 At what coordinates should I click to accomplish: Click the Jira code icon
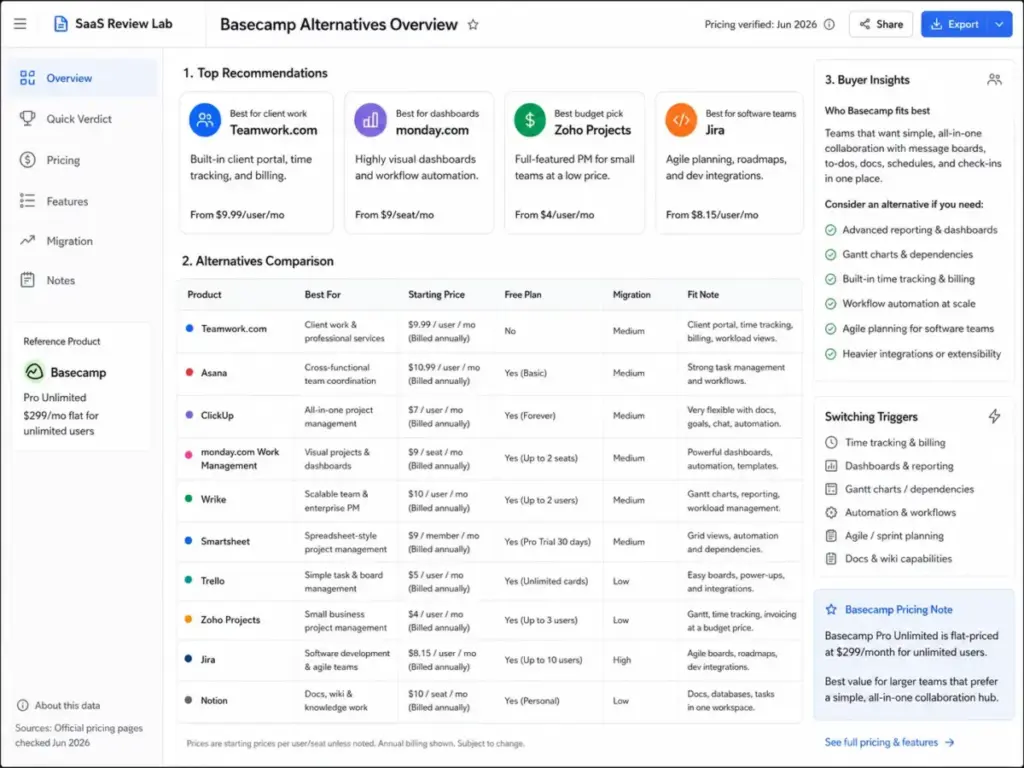(681, 120)
